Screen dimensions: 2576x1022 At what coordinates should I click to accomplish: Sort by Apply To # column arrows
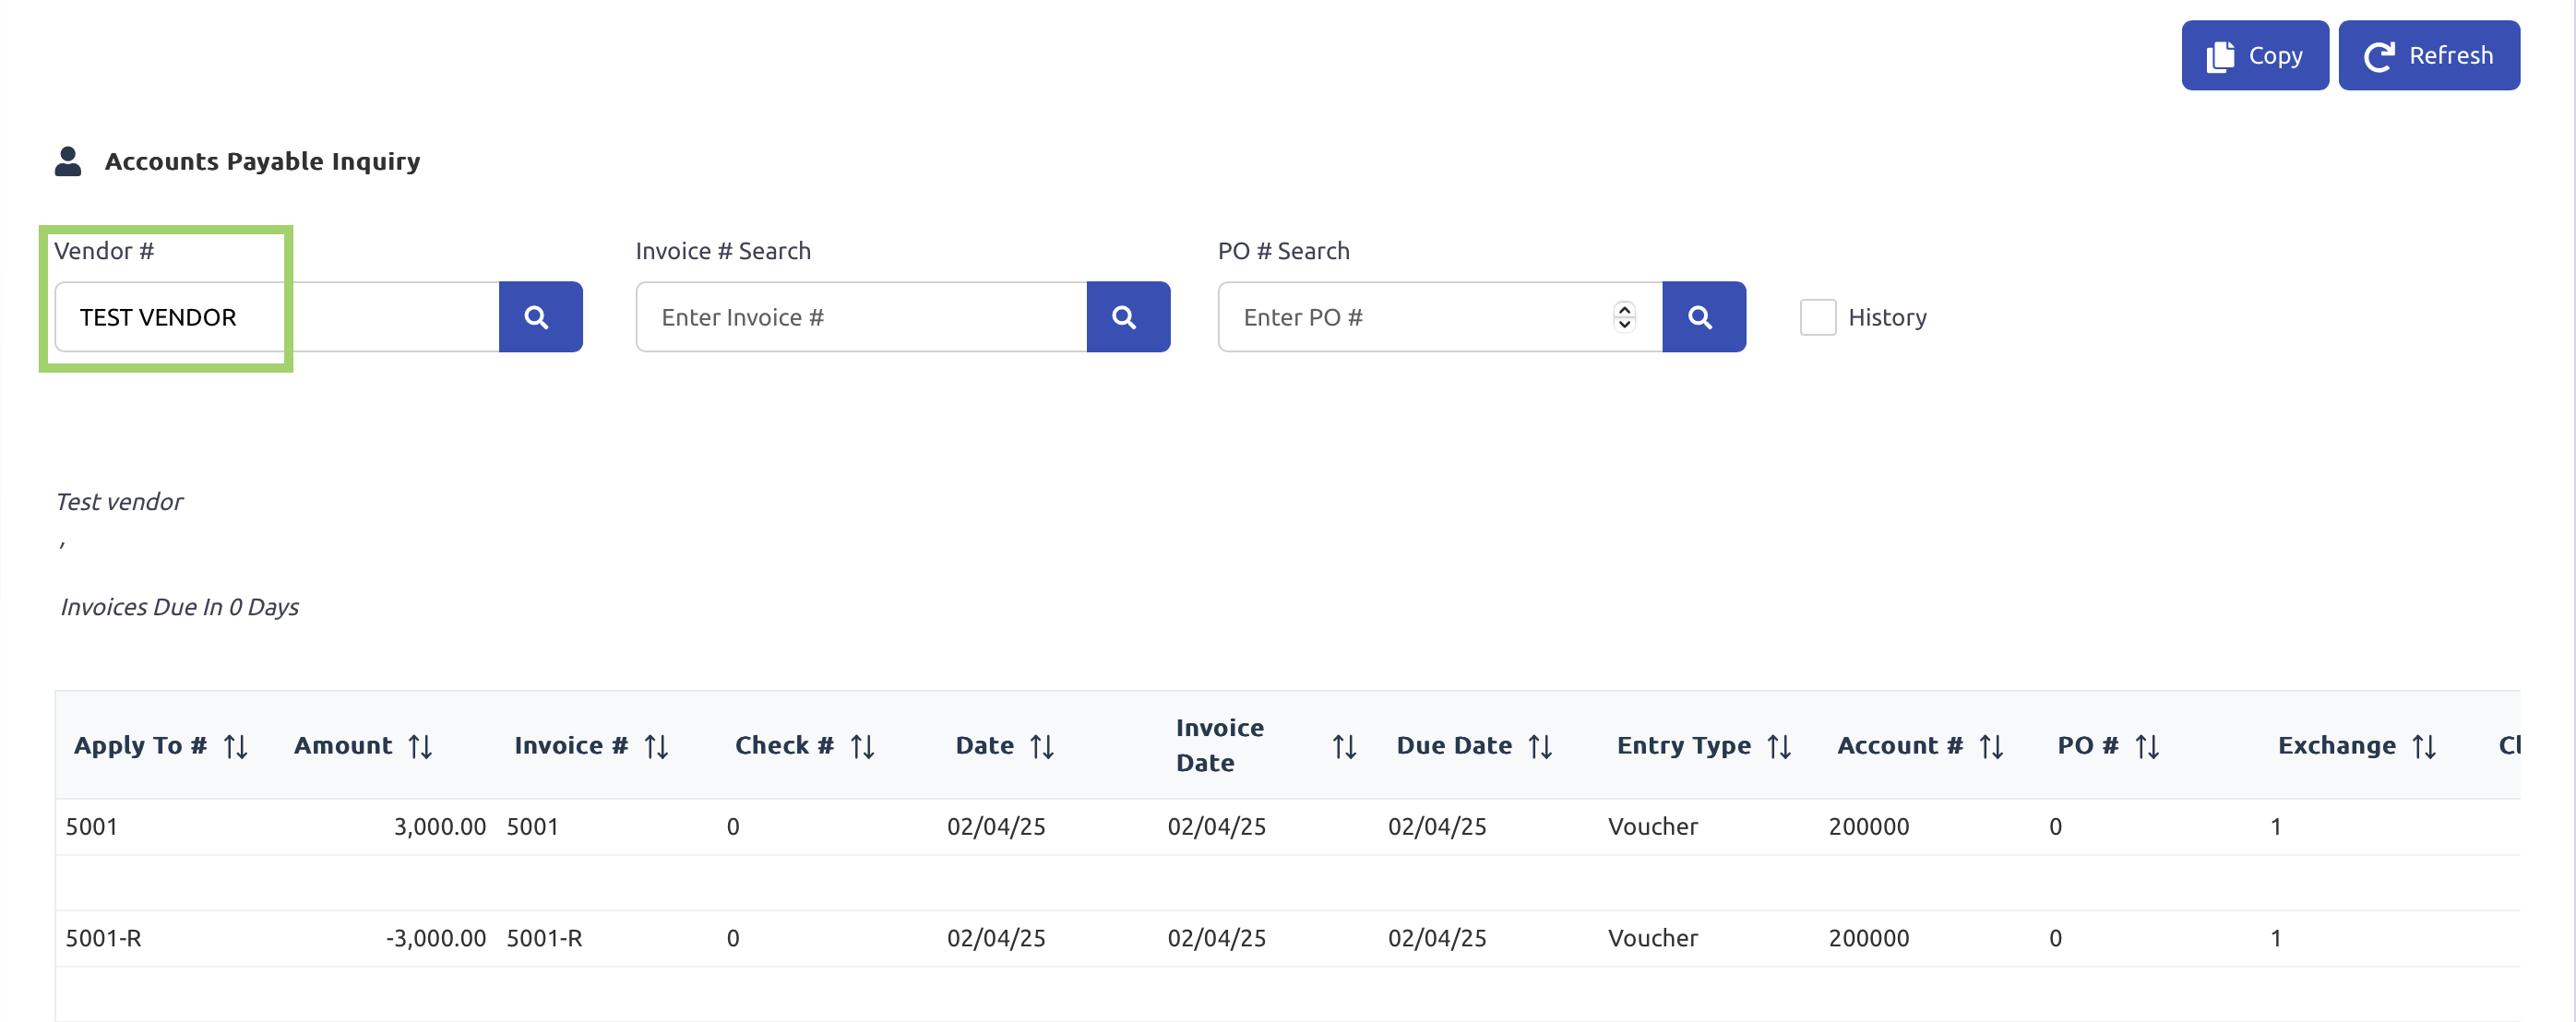(x=236, y=746)
